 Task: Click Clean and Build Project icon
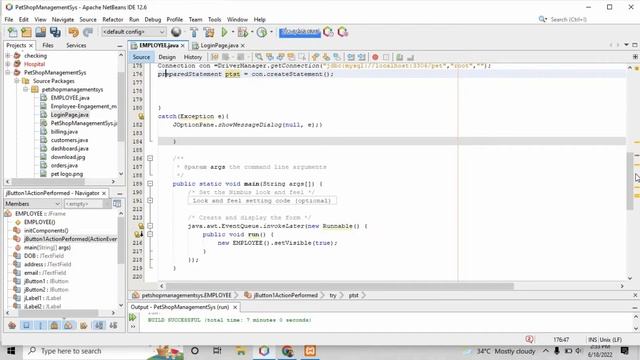(209, 32)
